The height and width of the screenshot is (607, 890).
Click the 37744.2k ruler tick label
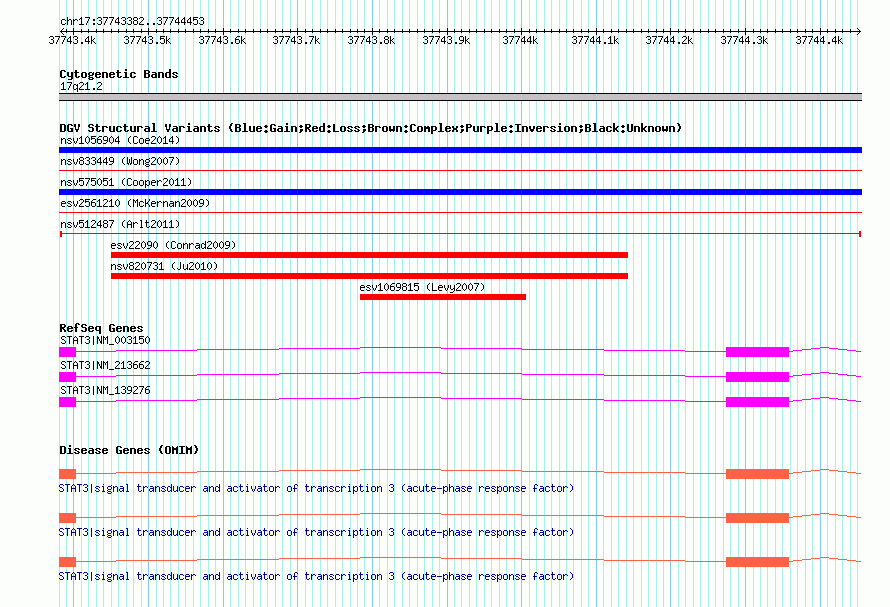pos(670,40)
